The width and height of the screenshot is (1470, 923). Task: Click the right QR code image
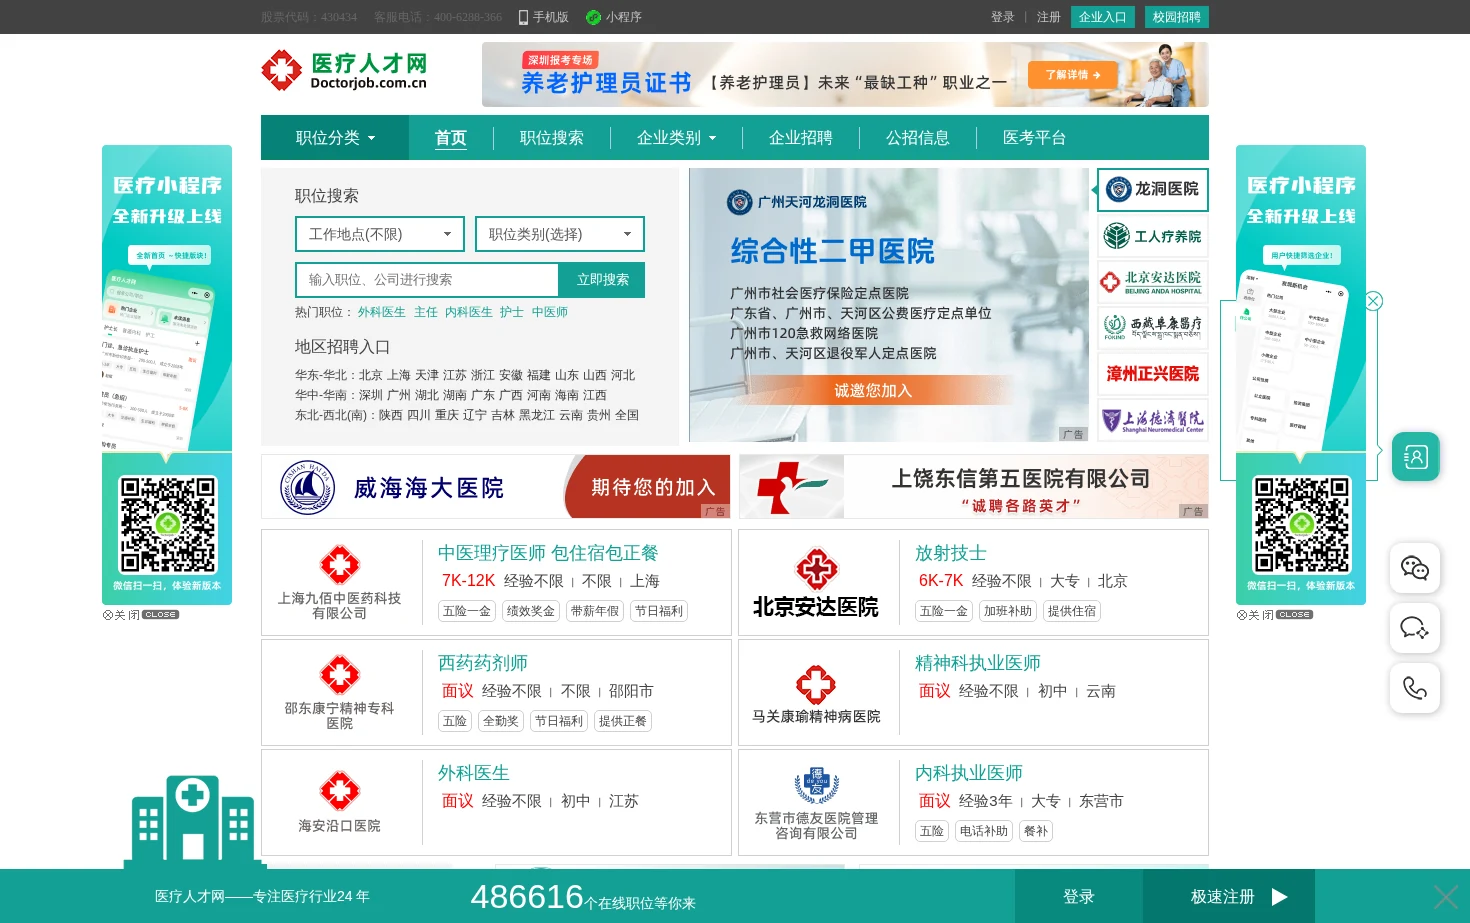(x=1302, y=524)
